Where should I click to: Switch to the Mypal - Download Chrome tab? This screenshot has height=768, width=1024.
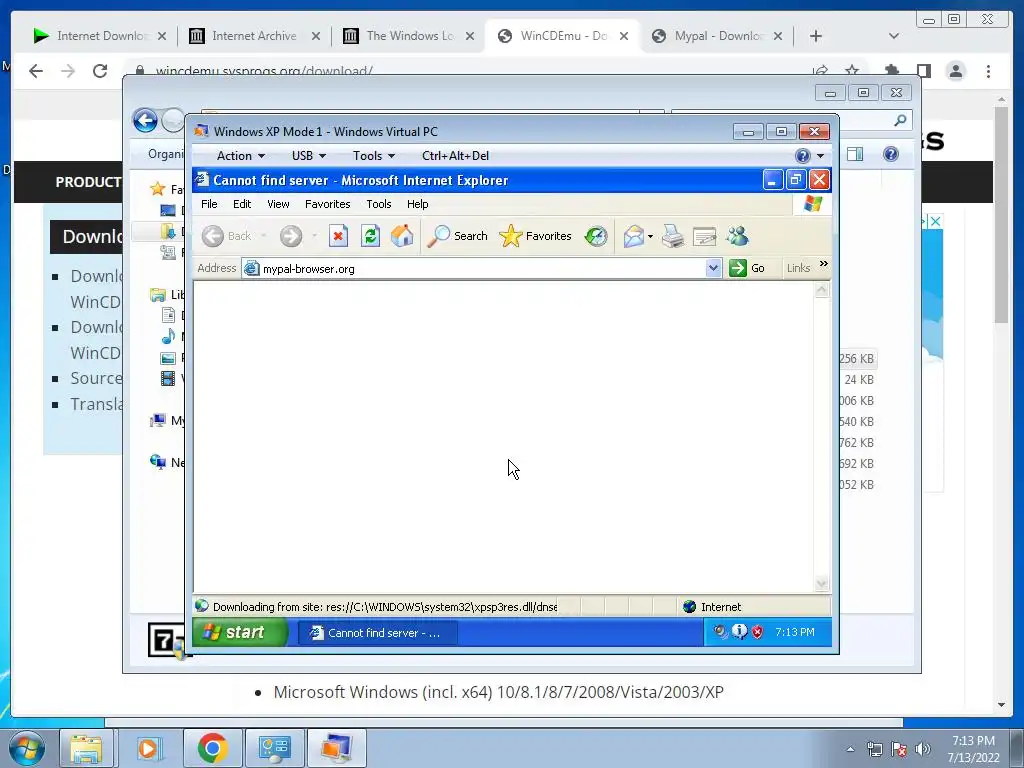(717, 36)
